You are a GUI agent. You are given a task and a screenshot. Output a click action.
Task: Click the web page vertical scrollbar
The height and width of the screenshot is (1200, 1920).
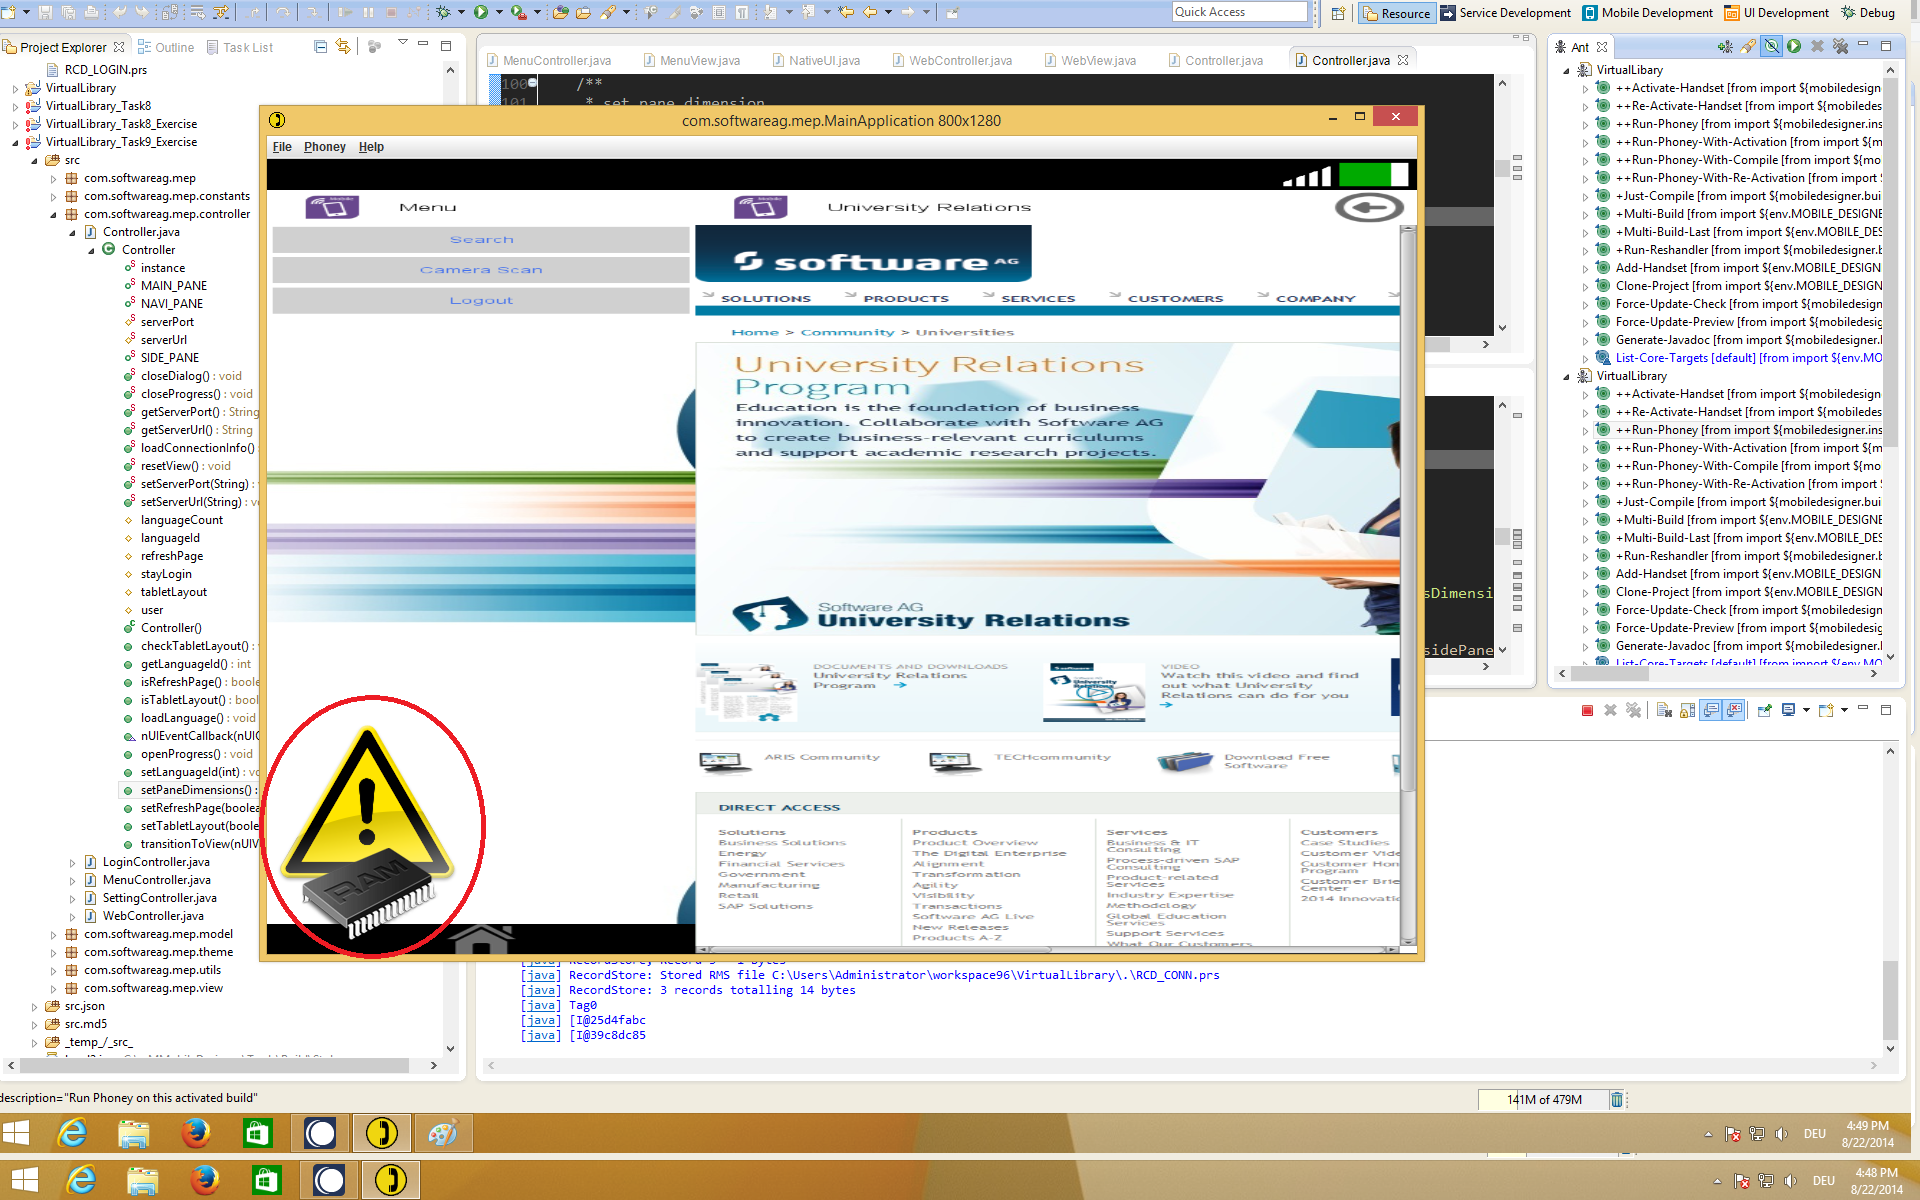click(x=1408, y=585)
